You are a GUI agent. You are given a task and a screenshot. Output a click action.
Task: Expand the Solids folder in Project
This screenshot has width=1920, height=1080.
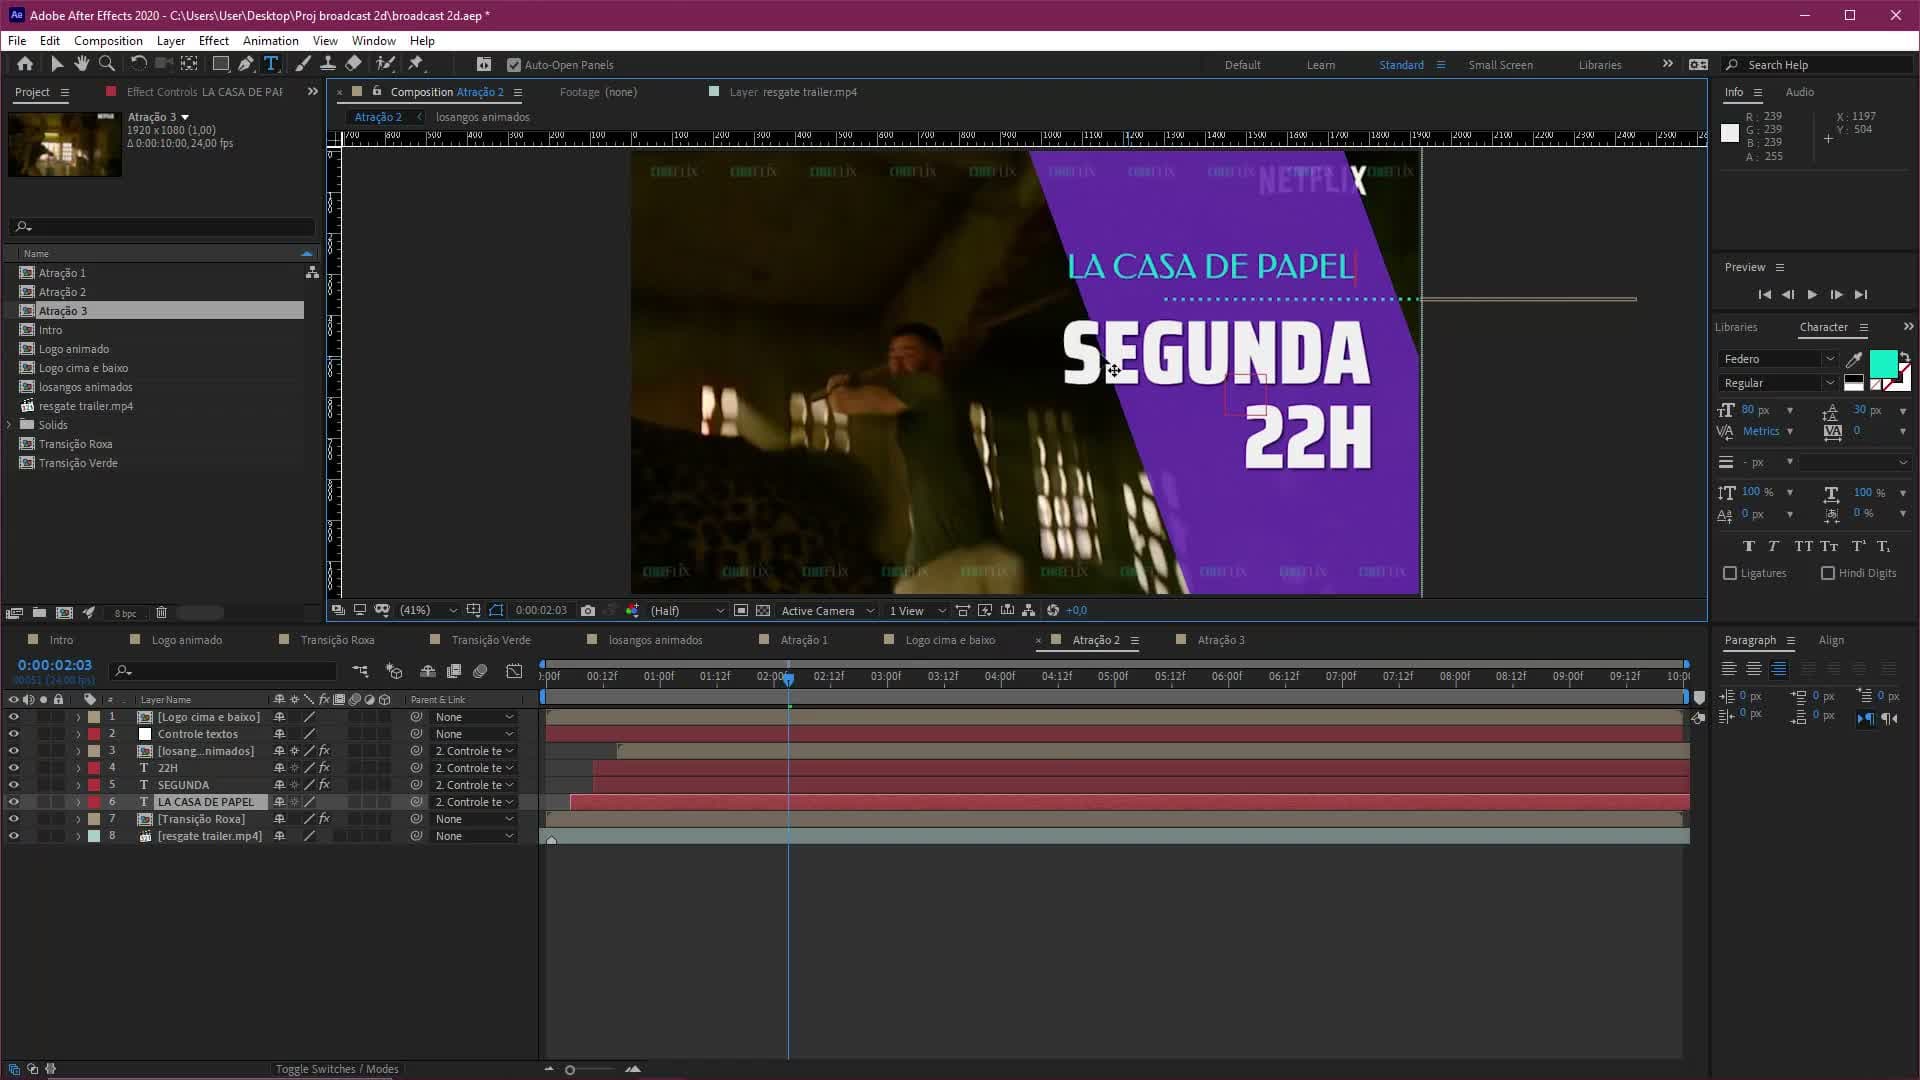[10, 425]
